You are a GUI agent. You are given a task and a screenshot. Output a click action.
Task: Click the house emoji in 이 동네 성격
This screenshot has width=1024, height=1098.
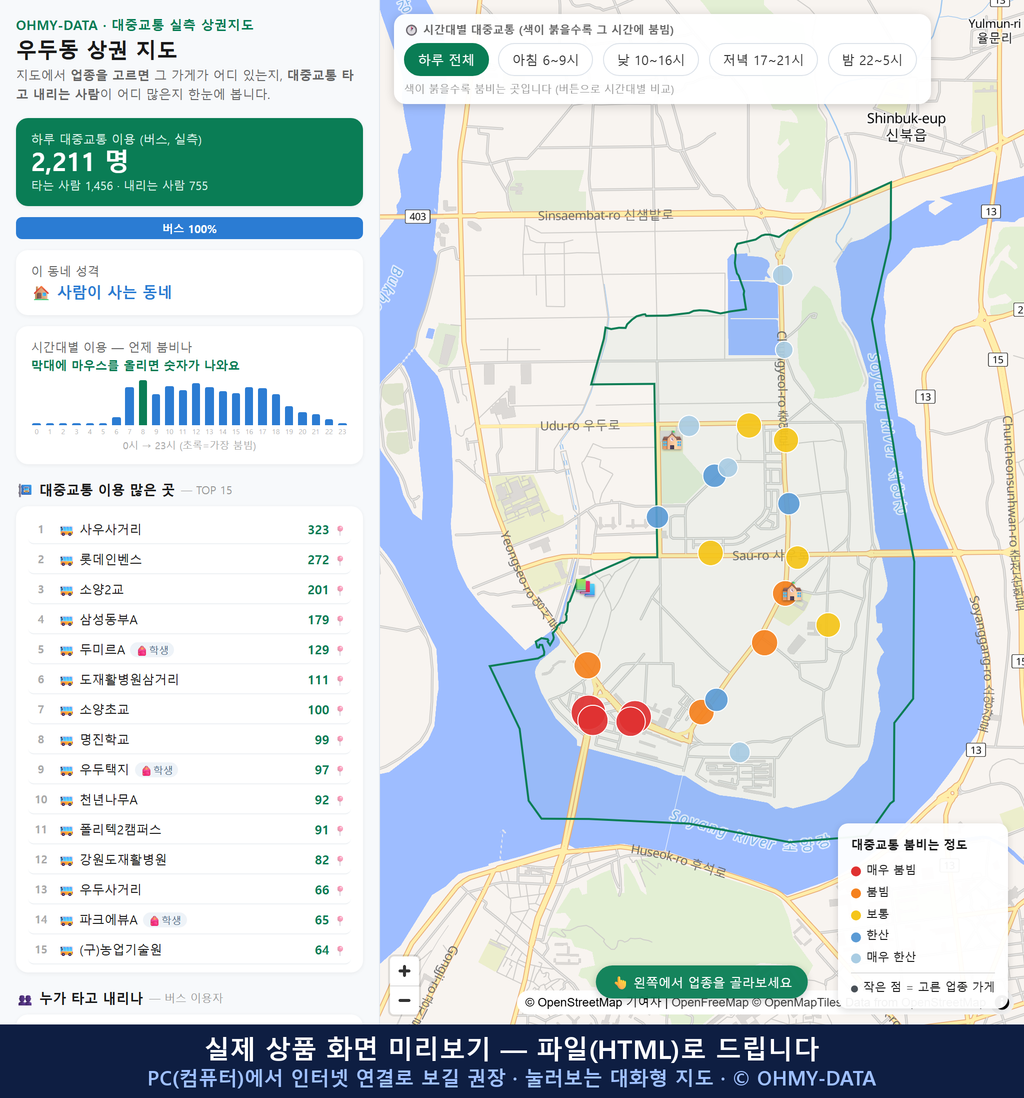[41, 293]
